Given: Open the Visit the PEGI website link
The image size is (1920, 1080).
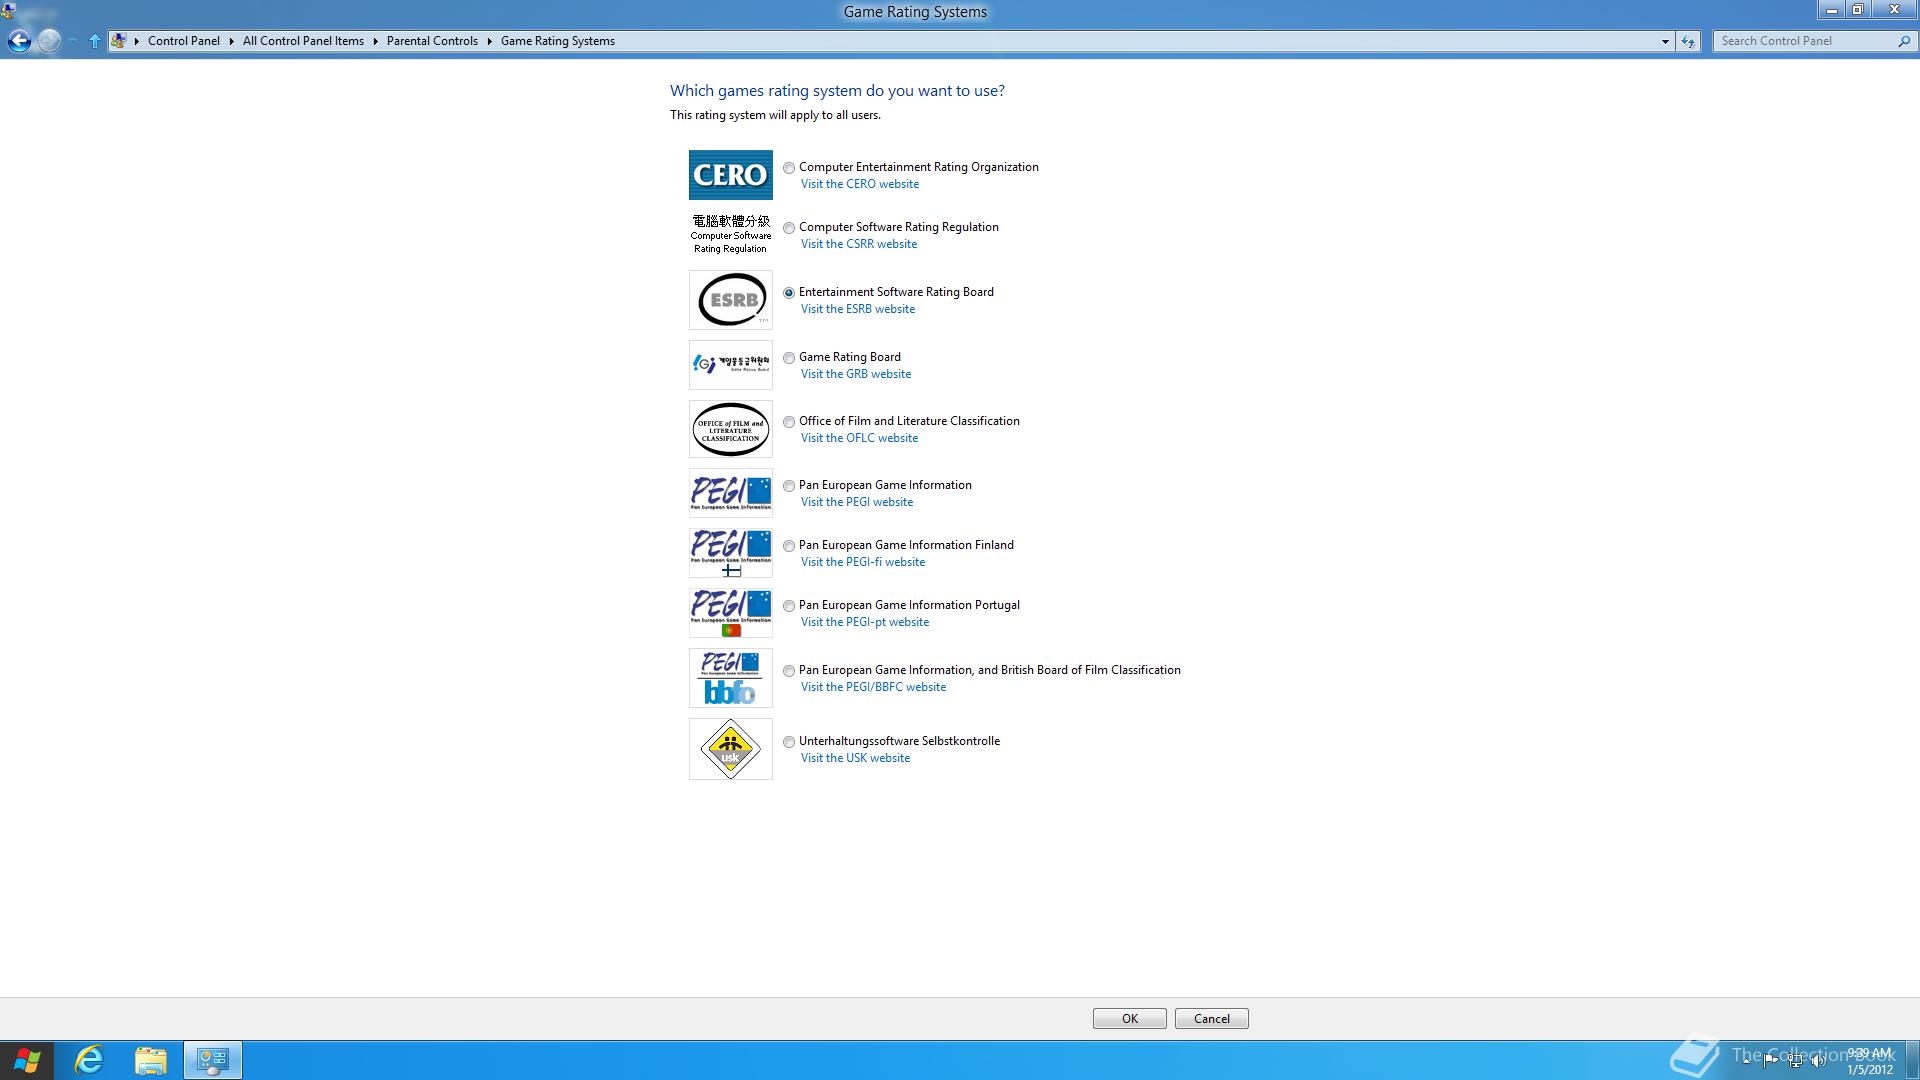Looking at the screenshot, I should [857, 502].
